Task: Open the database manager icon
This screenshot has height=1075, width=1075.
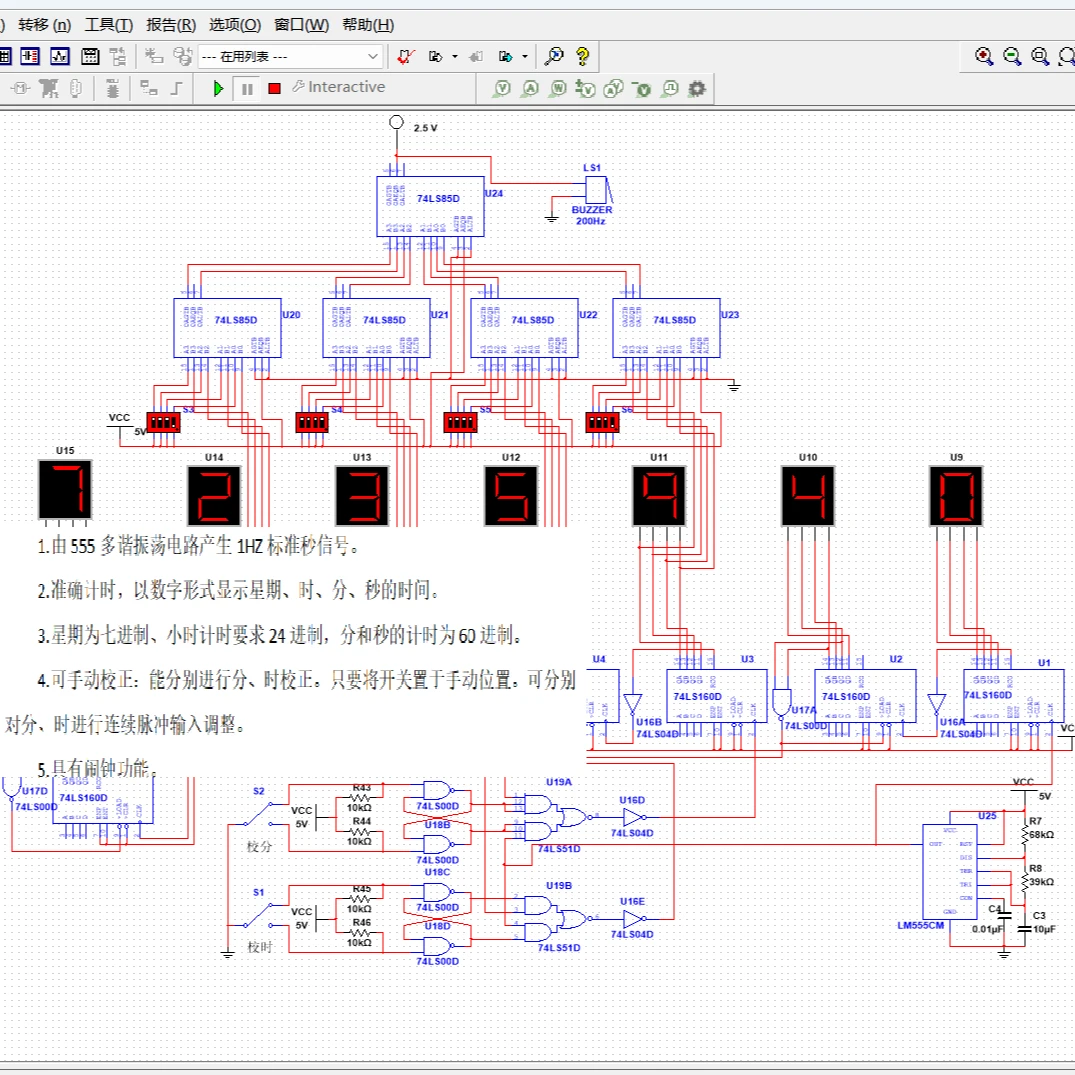Action: (182, 56)
